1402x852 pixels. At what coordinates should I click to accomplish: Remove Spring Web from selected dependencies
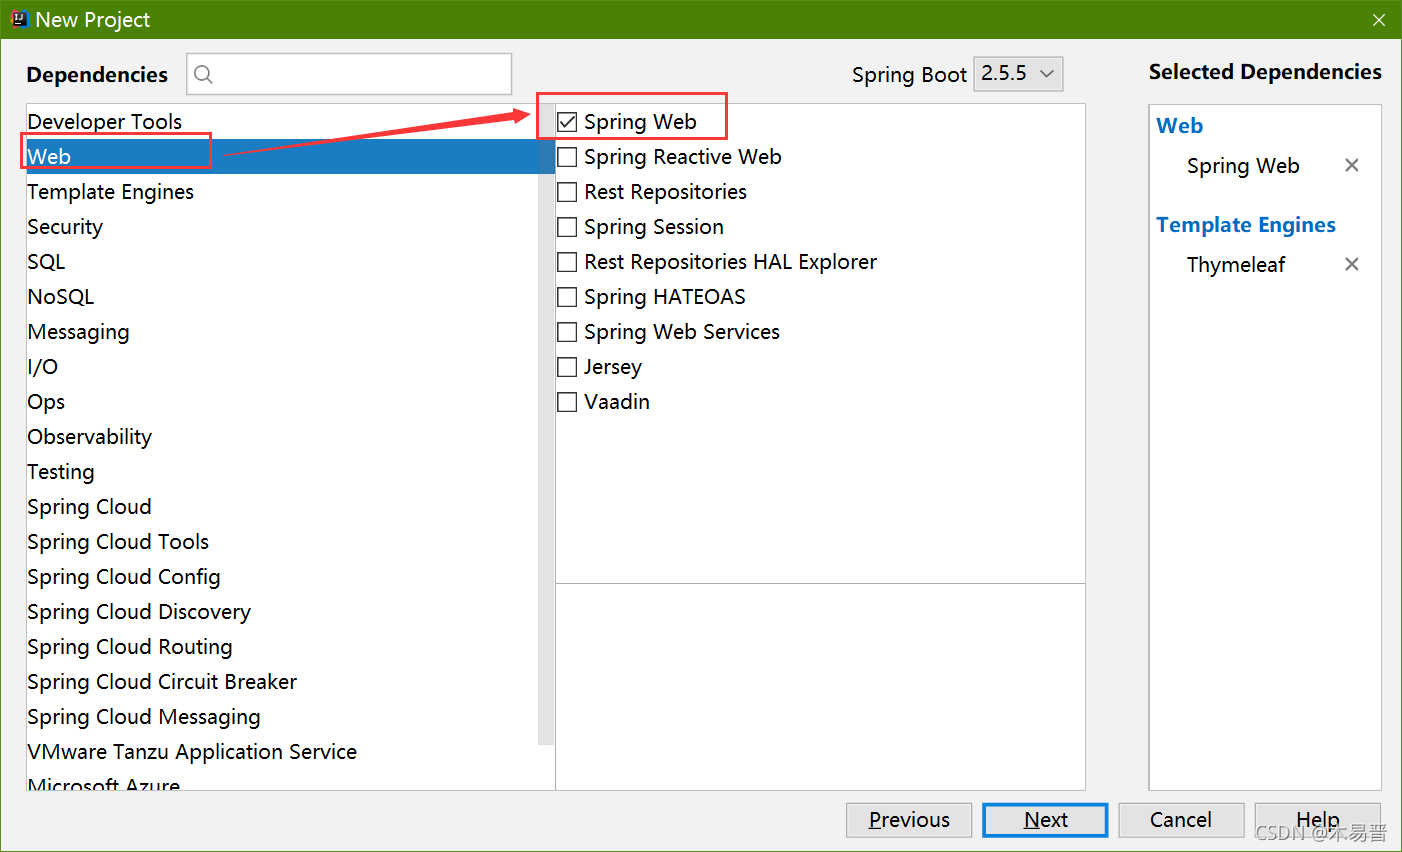pos(1351,165)
